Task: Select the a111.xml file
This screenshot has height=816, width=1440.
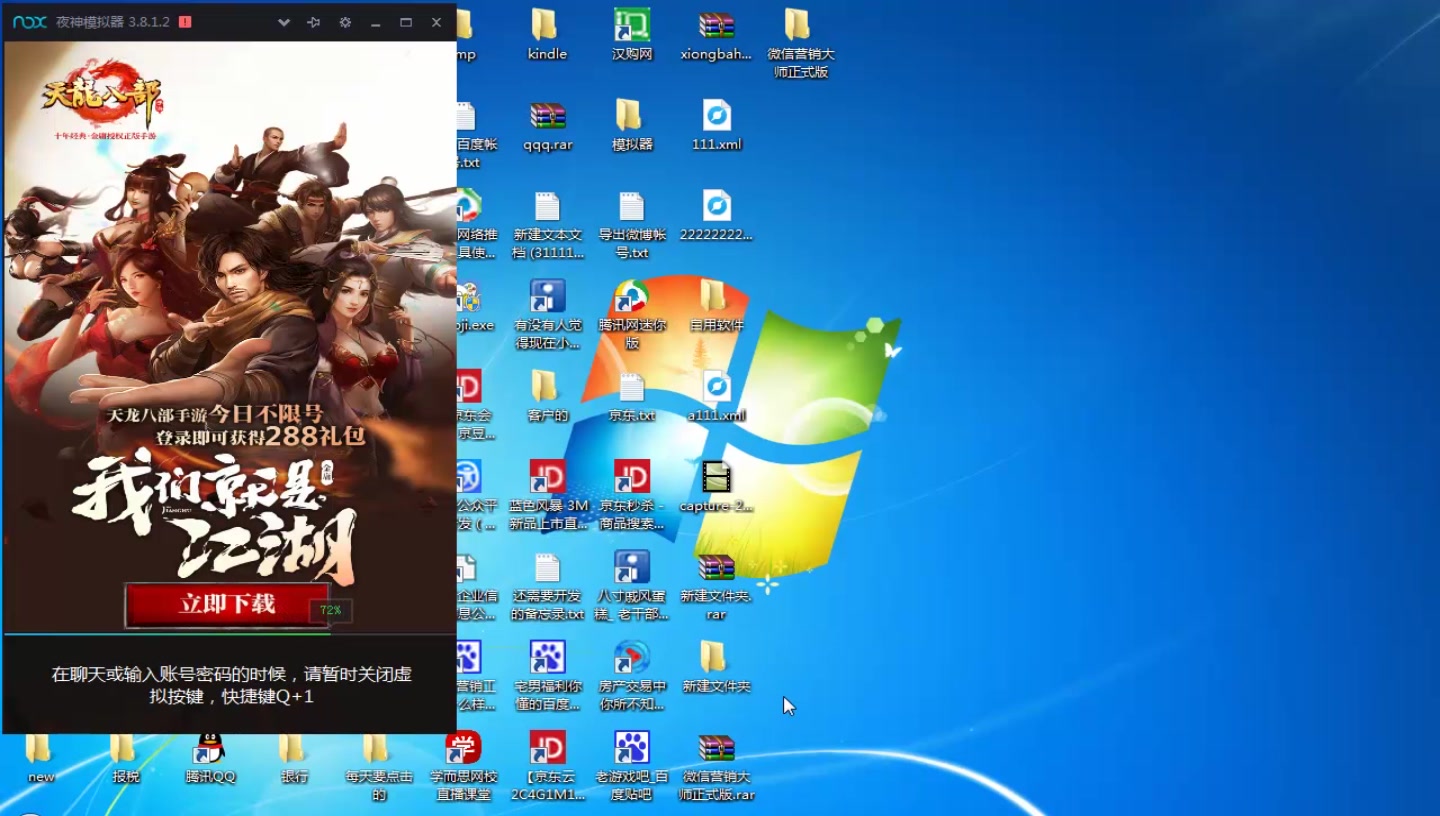Action: coord(716,396)
